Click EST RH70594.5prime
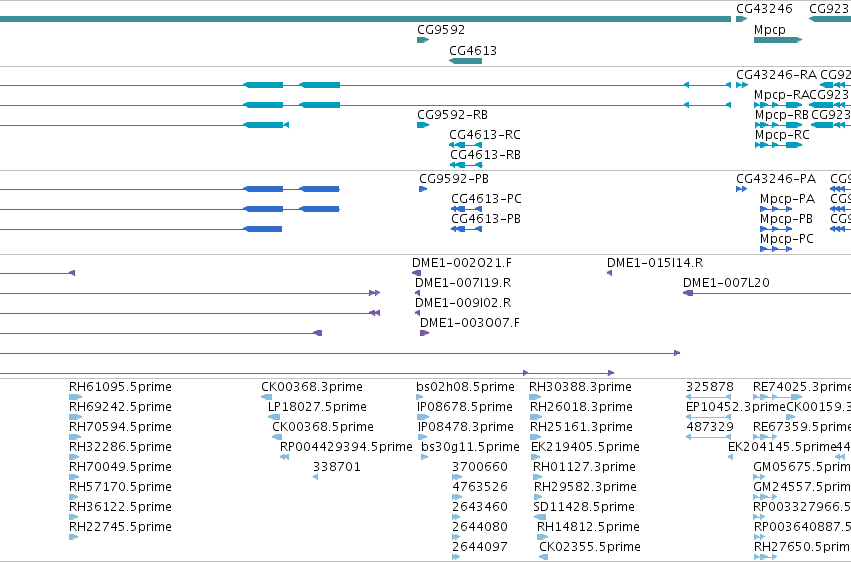This screenshot has height=562, width=851. 120,427
